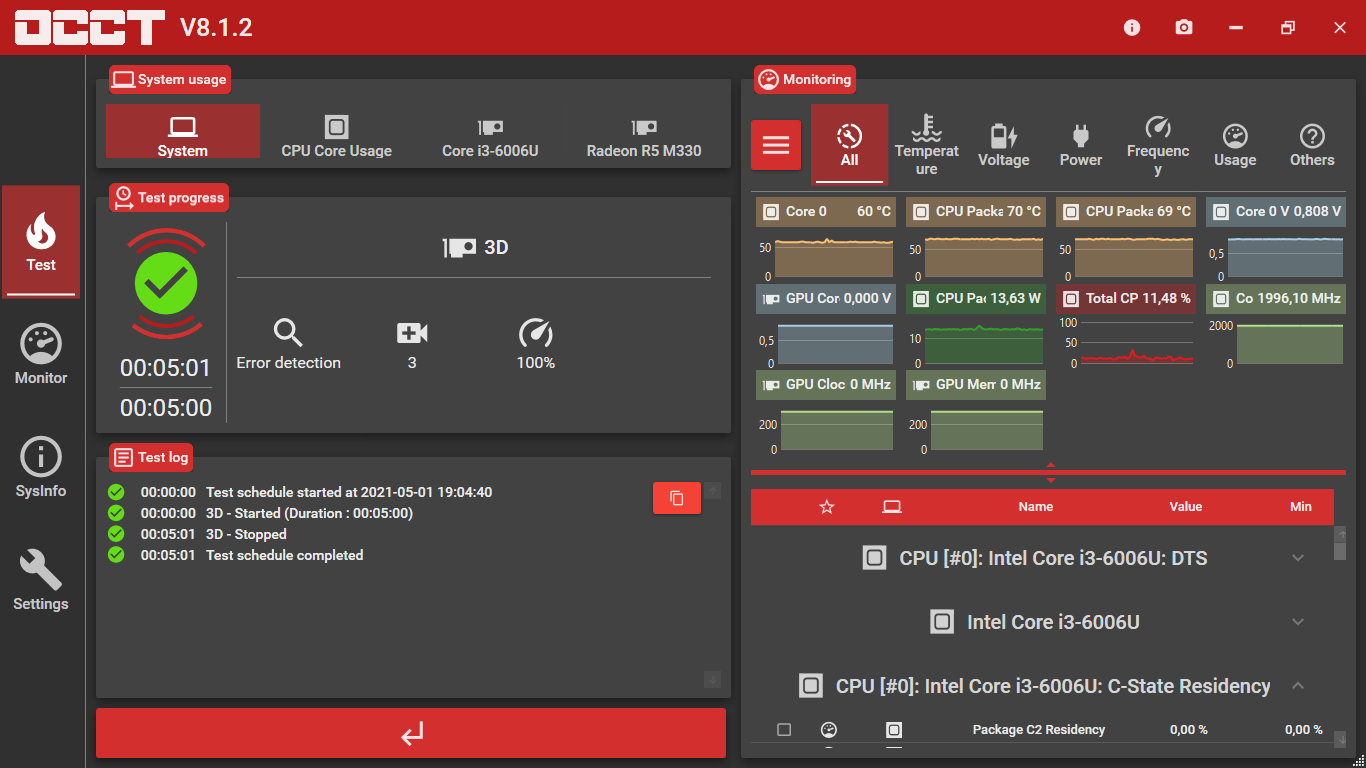Click the chip icon in Package C2 Residency row
Image resolution: width=1366 pixels, height=768 pixels.
tap(894, 730)
